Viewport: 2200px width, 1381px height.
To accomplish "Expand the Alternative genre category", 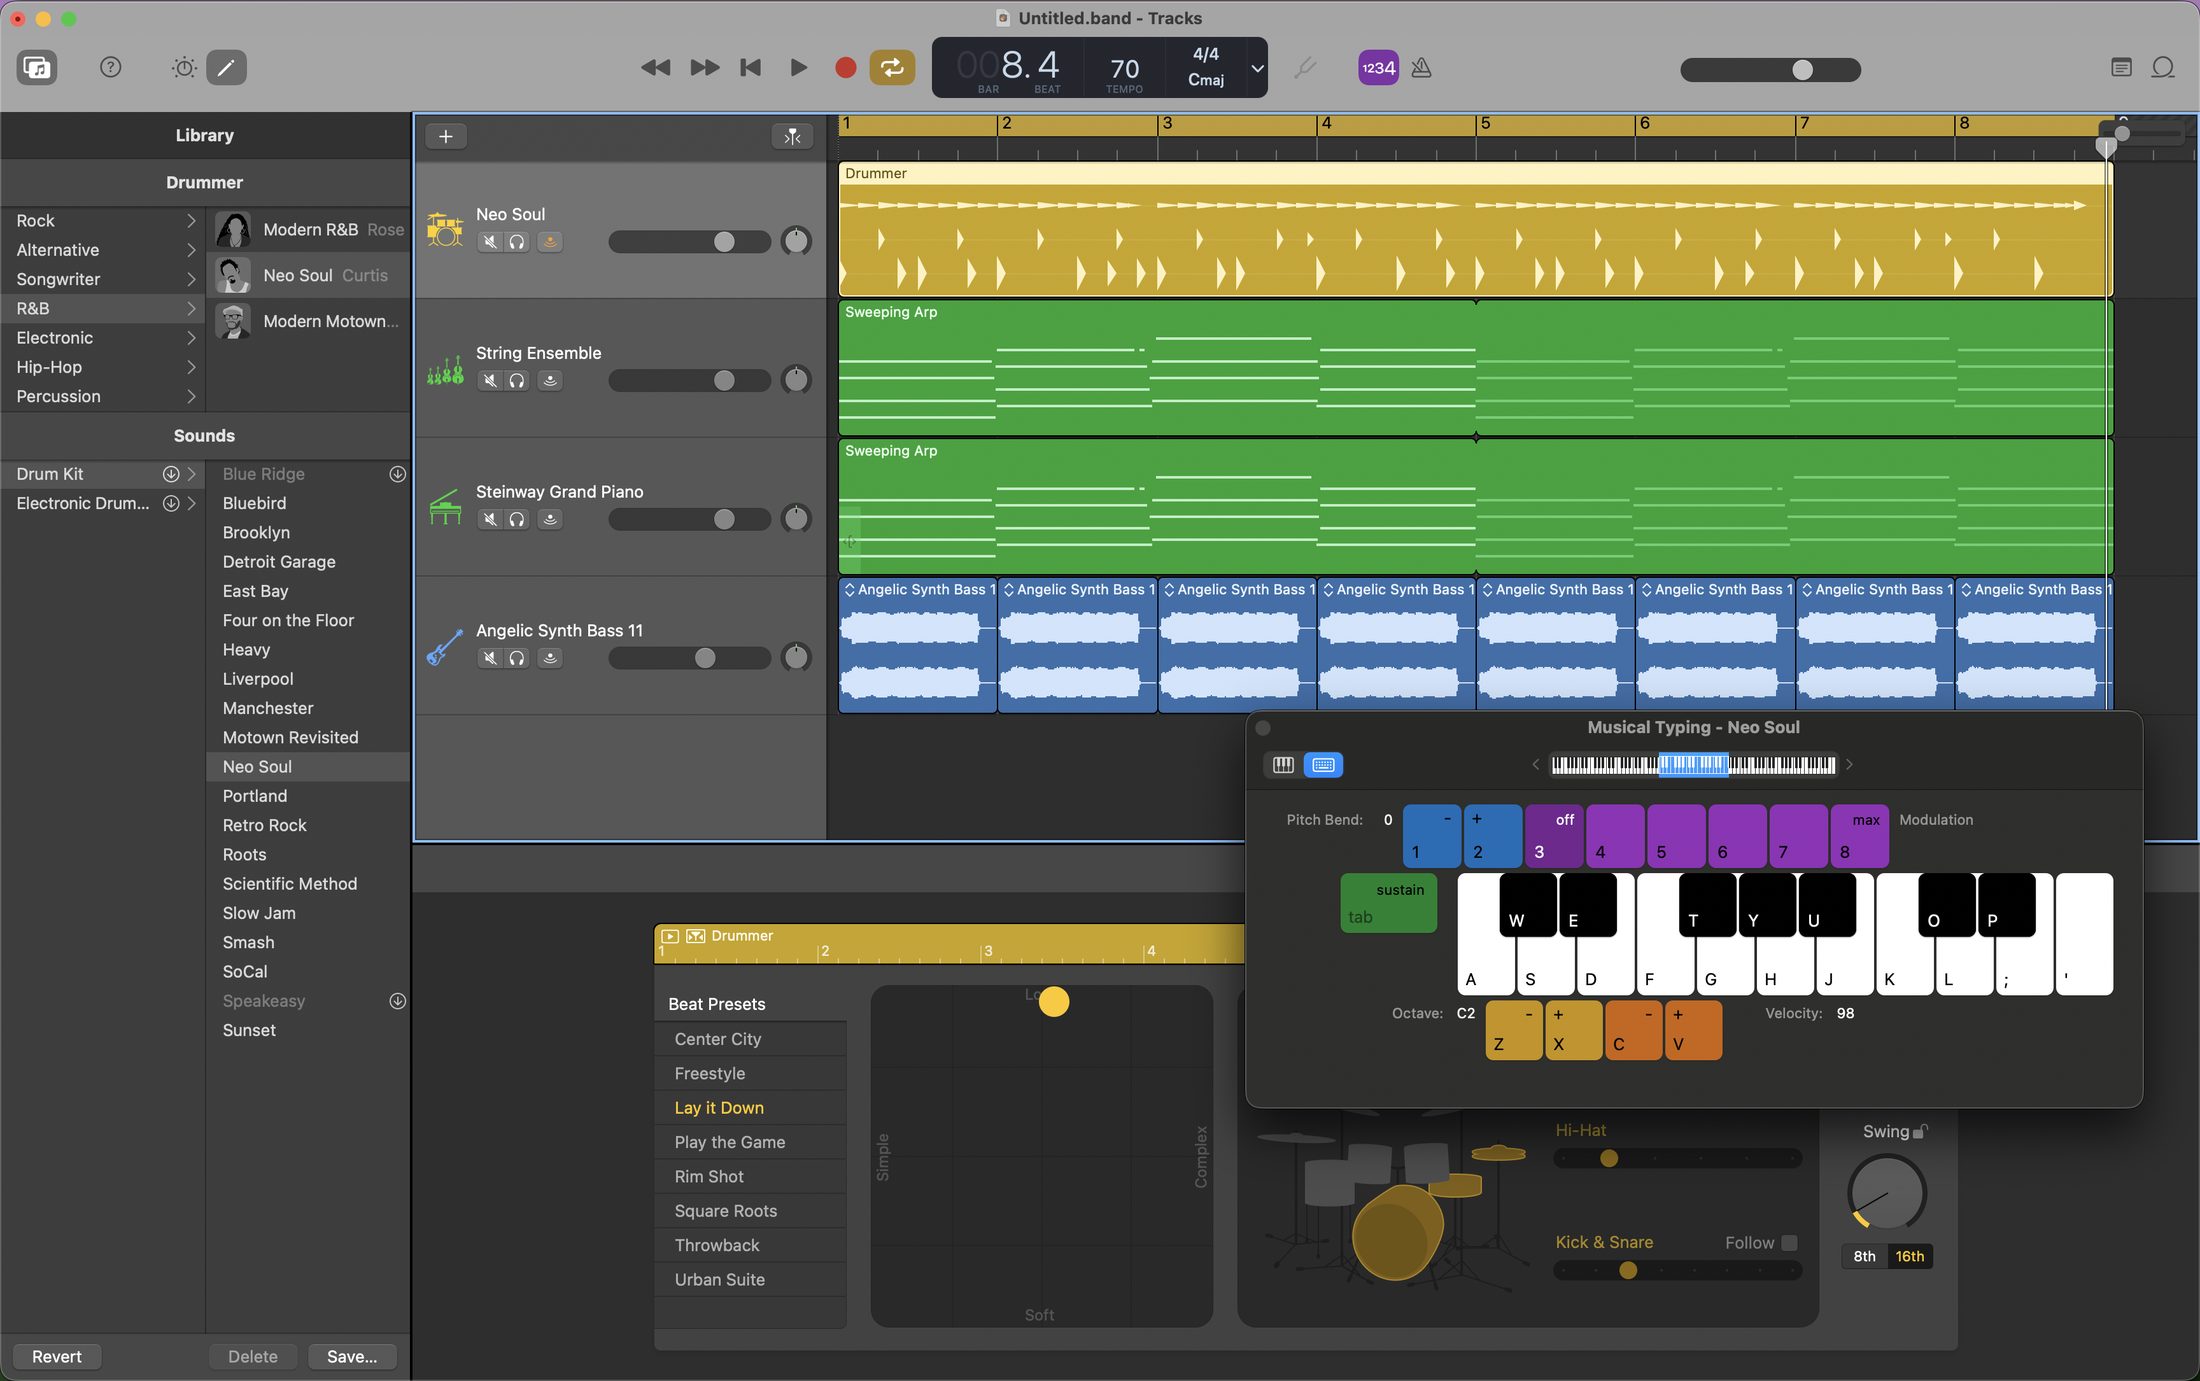I will 191,250.
